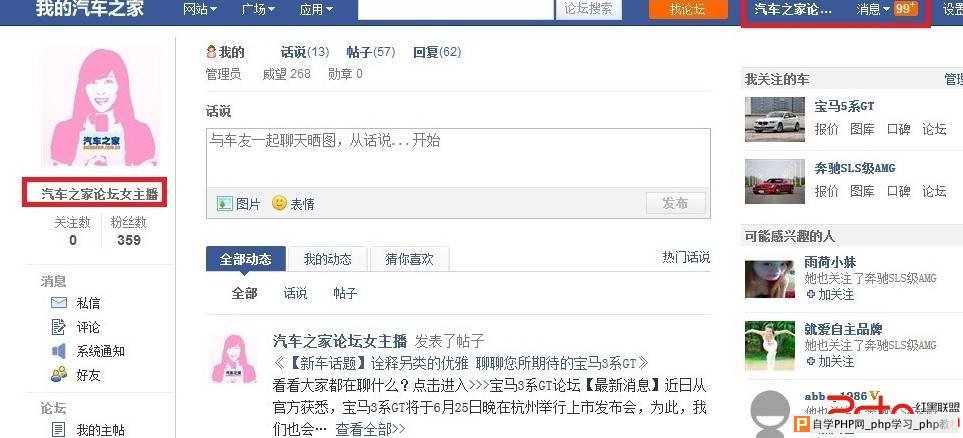
Task: Open the 查看全部>> link
Action: click(370, 429)
